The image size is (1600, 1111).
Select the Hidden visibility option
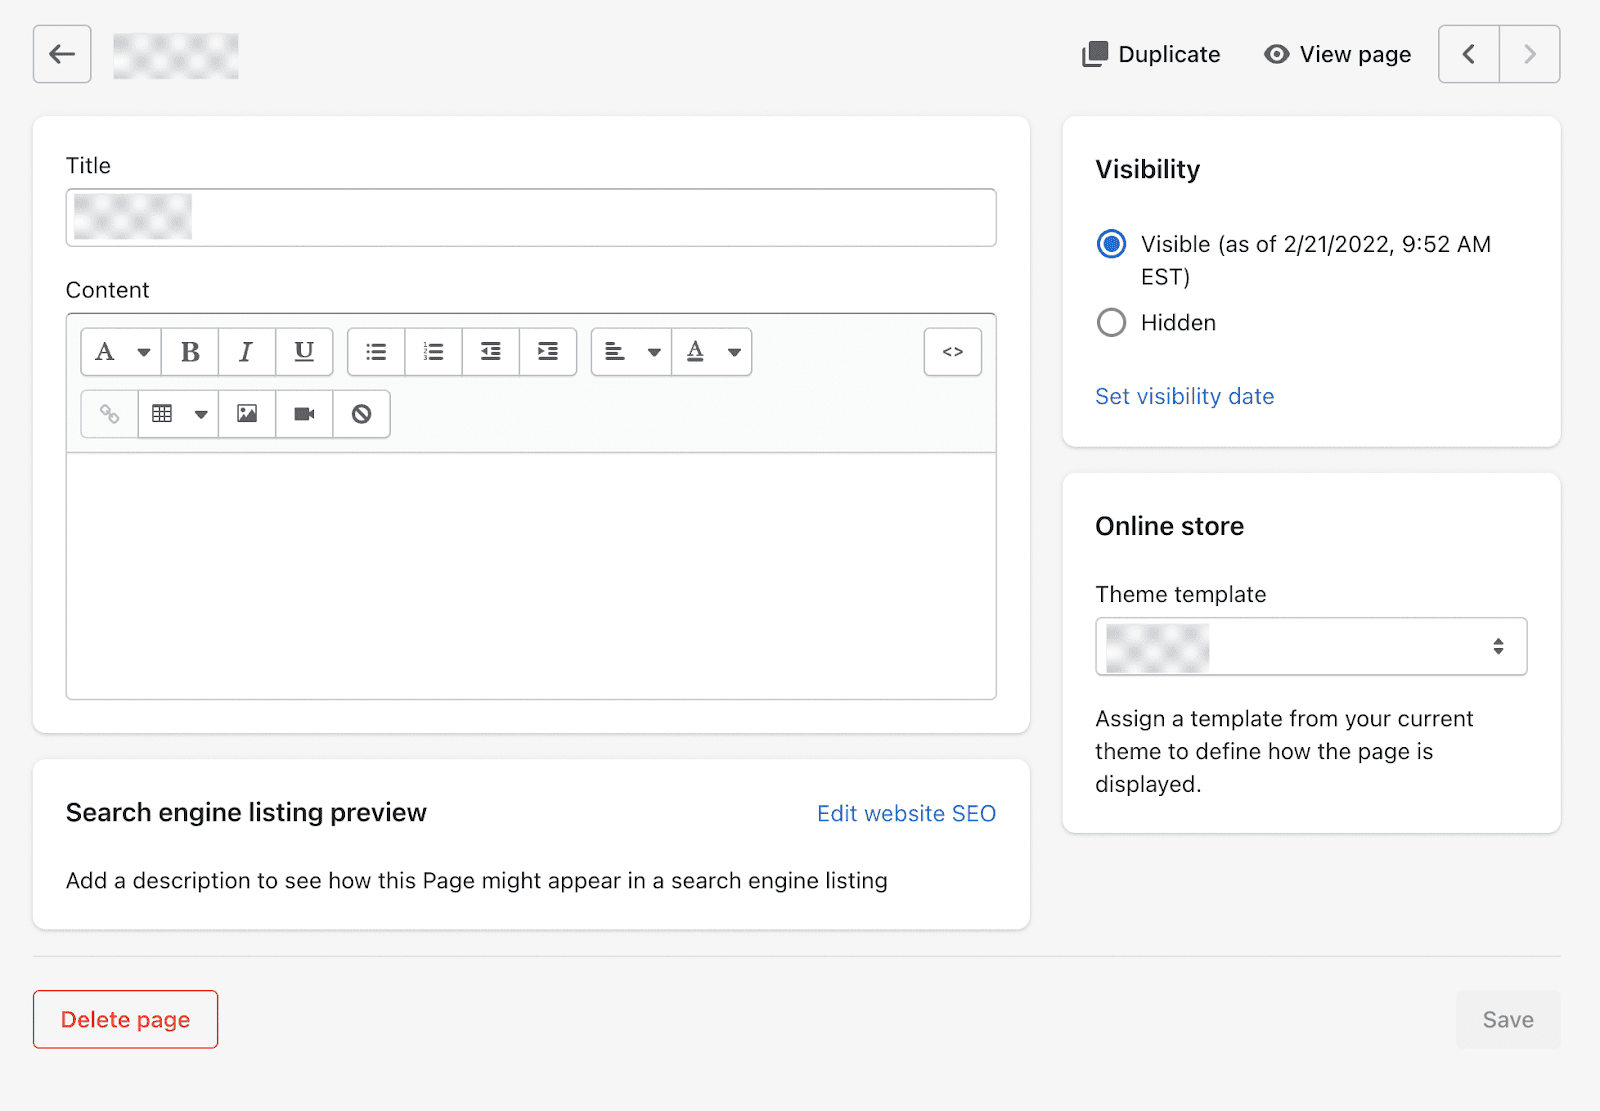(x=1111, y=323)
